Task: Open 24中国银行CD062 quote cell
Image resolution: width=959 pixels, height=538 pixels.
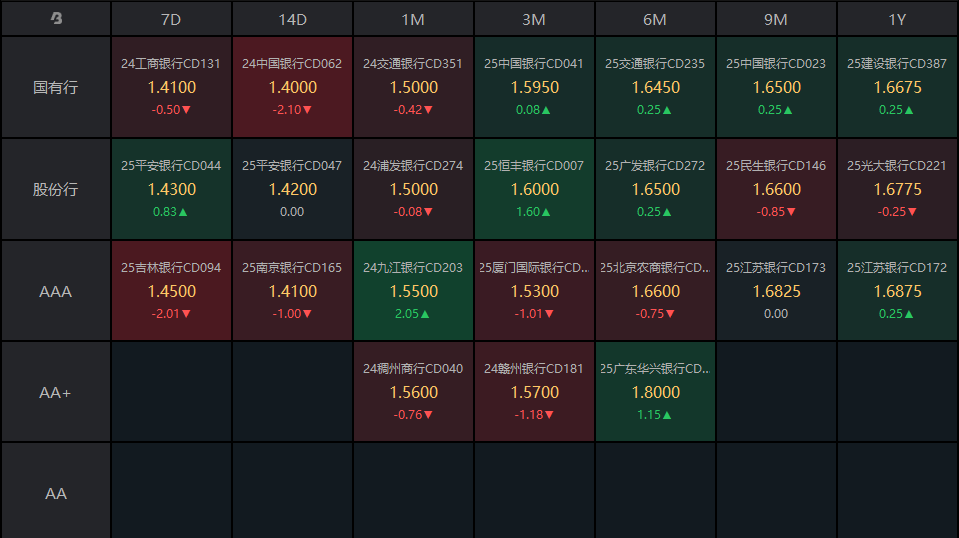Action: pos(292,87)
